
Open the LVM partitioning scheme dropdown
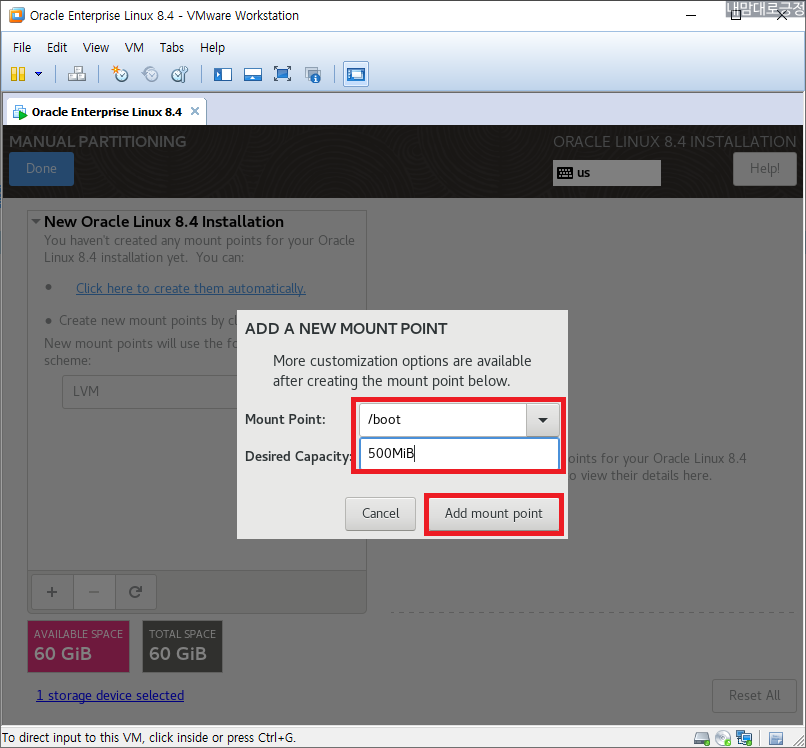(x=150, y=392)
